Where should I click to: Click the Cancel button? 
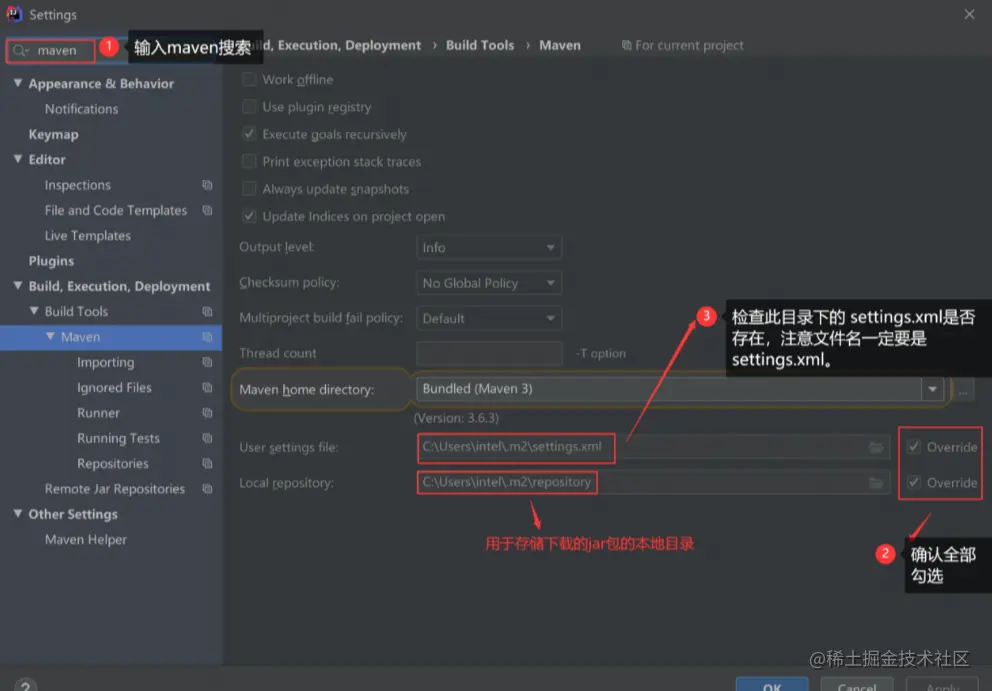coord(857,685)
